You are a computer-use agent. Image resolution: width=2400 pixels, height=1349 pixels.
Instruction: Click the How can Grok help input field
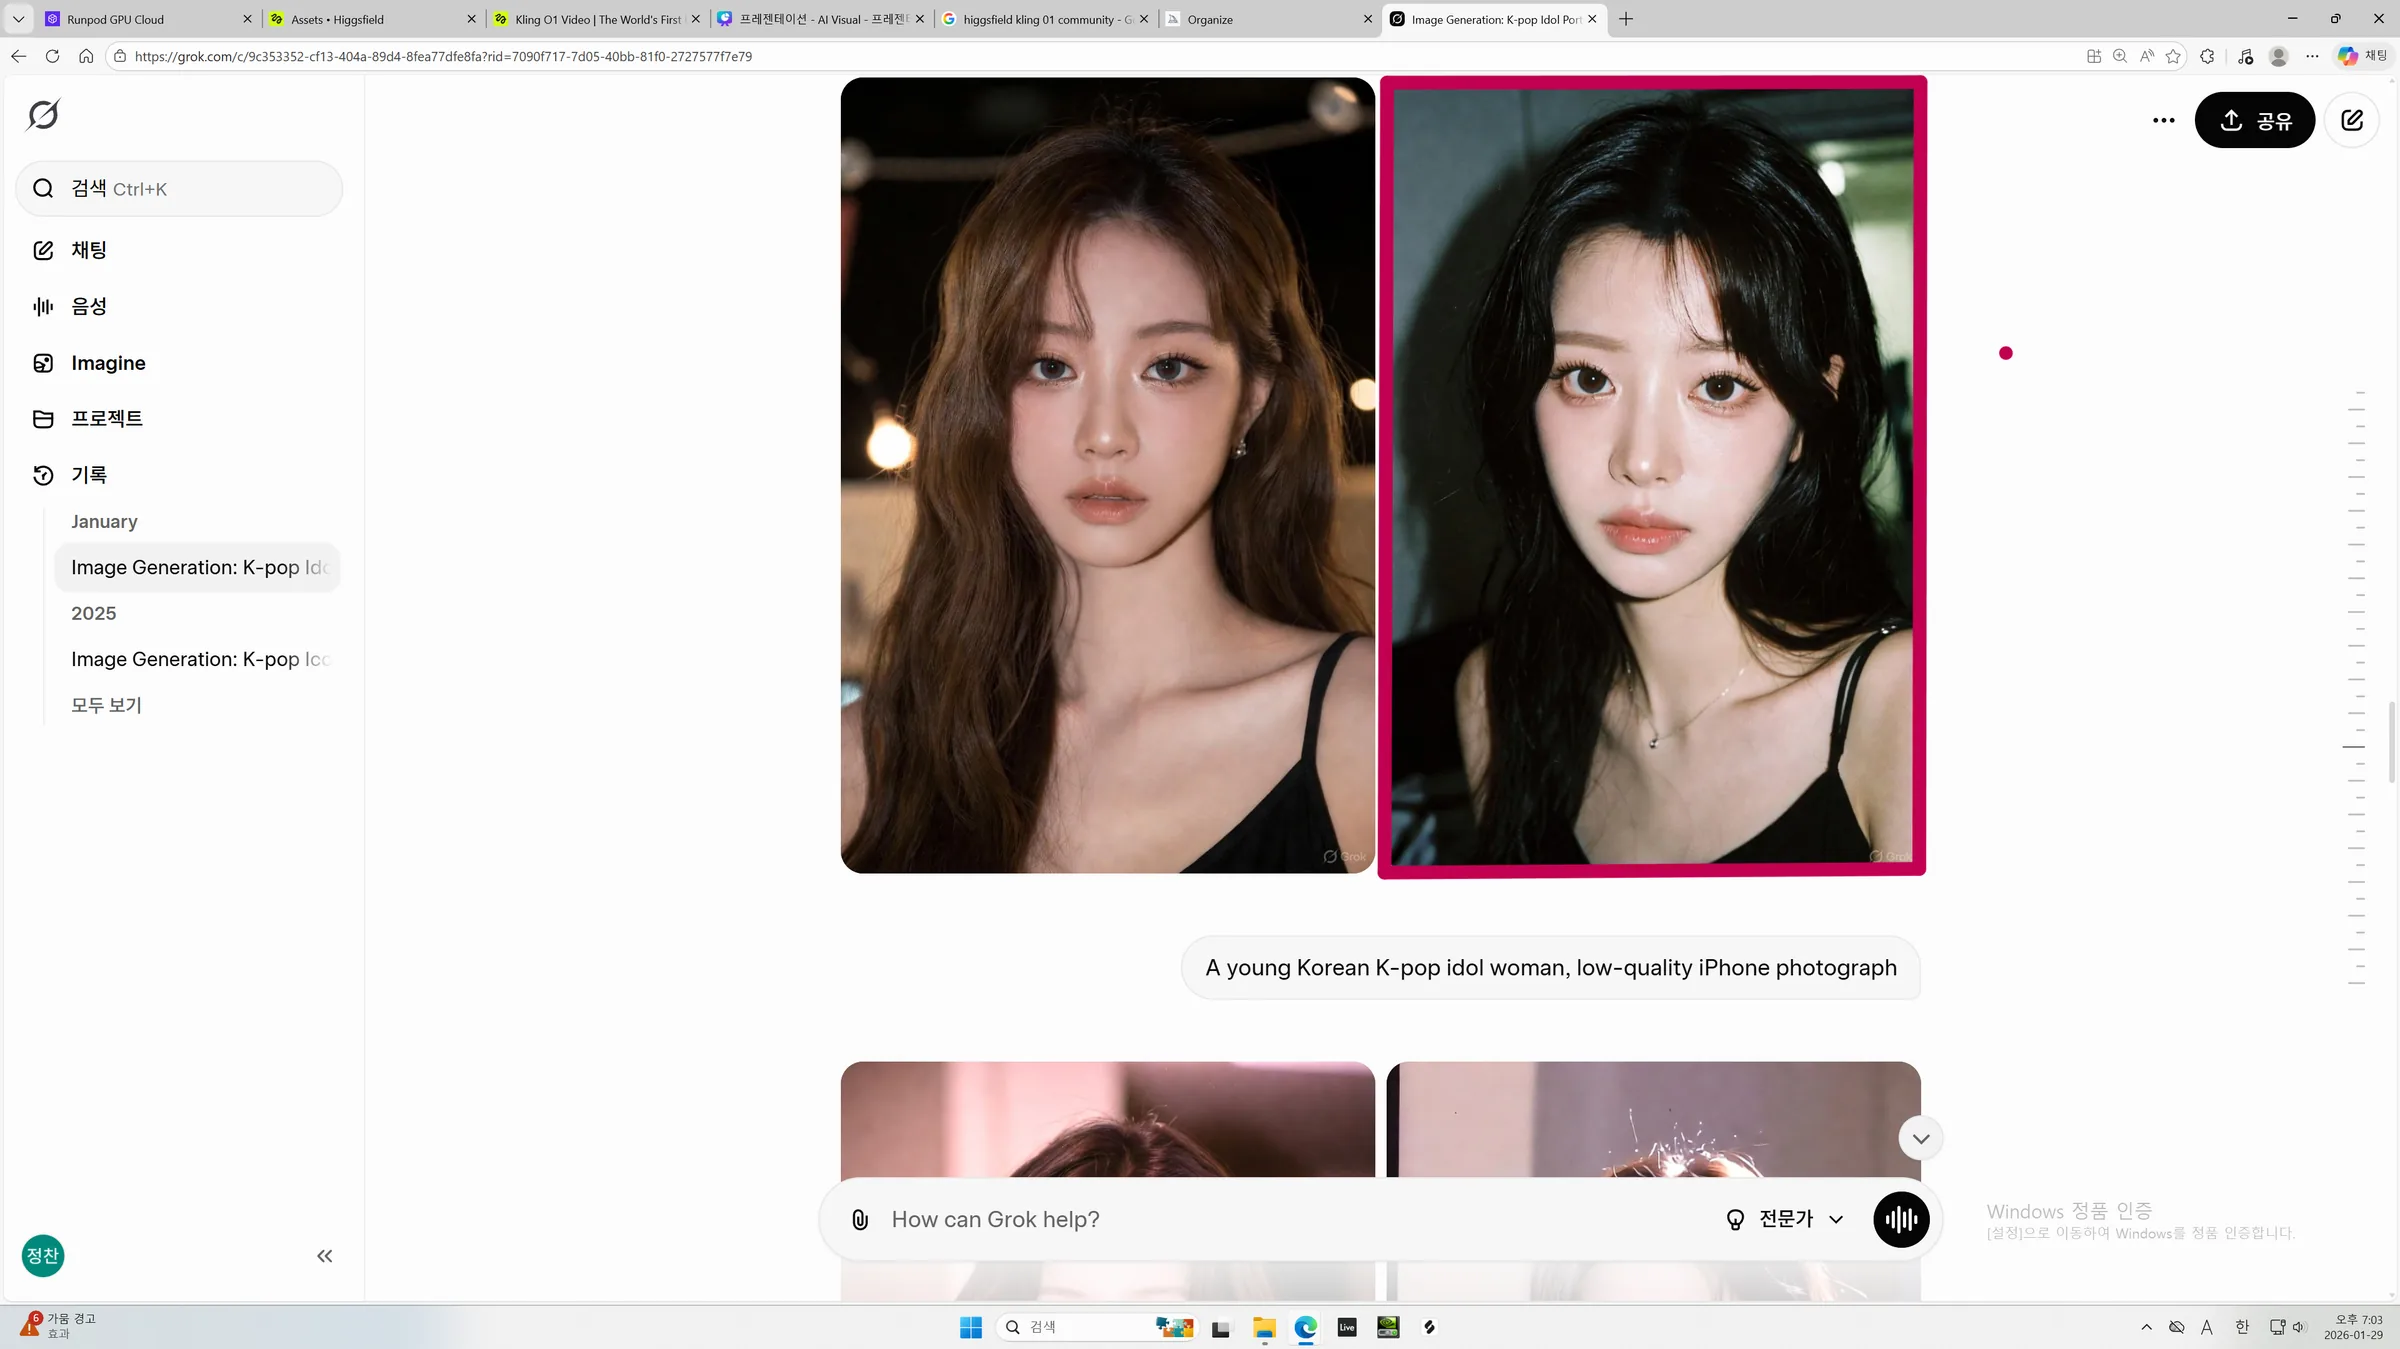tap(1290, 1219)
